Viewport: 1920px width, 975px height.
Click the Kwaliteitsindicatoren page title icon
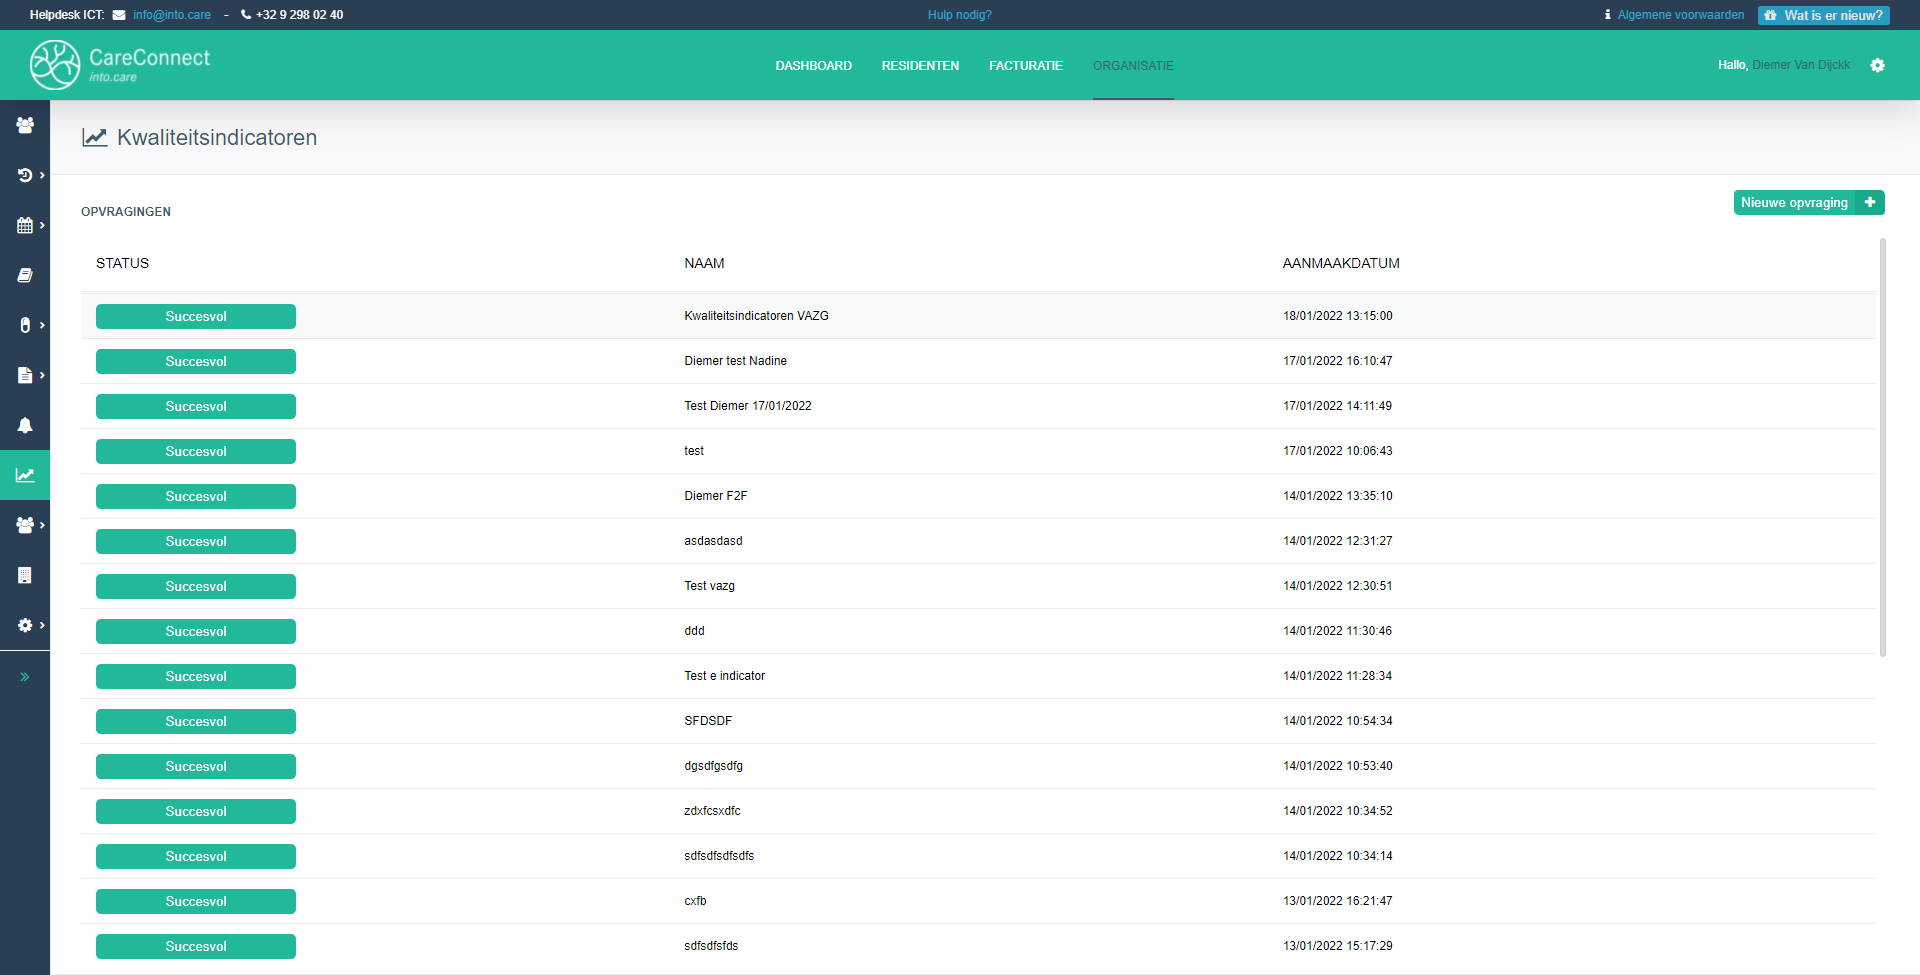pyautogui.click(x=95, y=137)
